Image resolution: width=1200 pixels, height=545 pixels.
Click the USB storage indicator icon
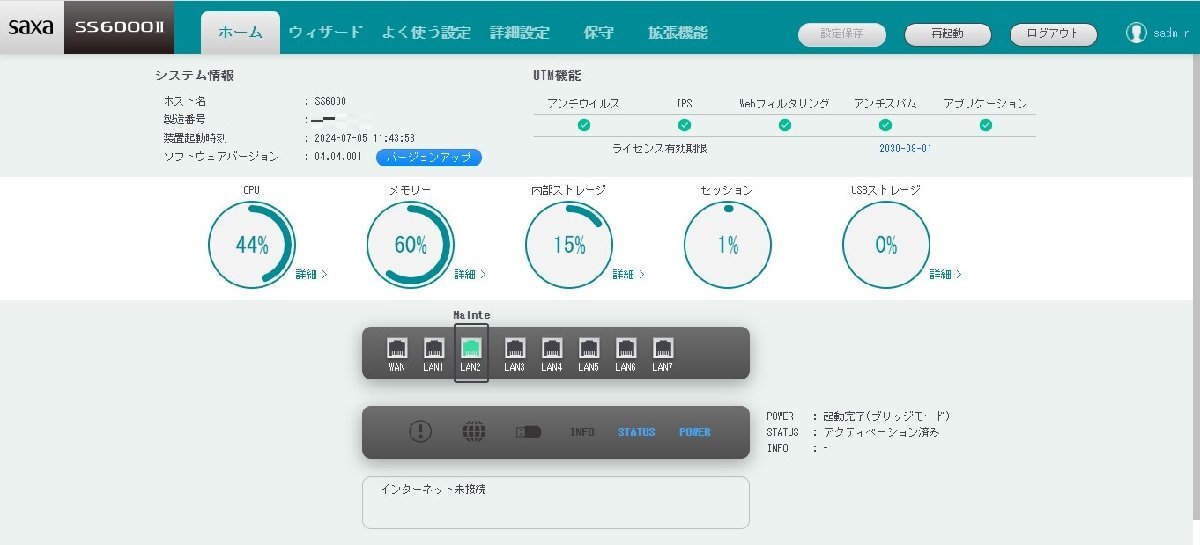coord(528,432)
